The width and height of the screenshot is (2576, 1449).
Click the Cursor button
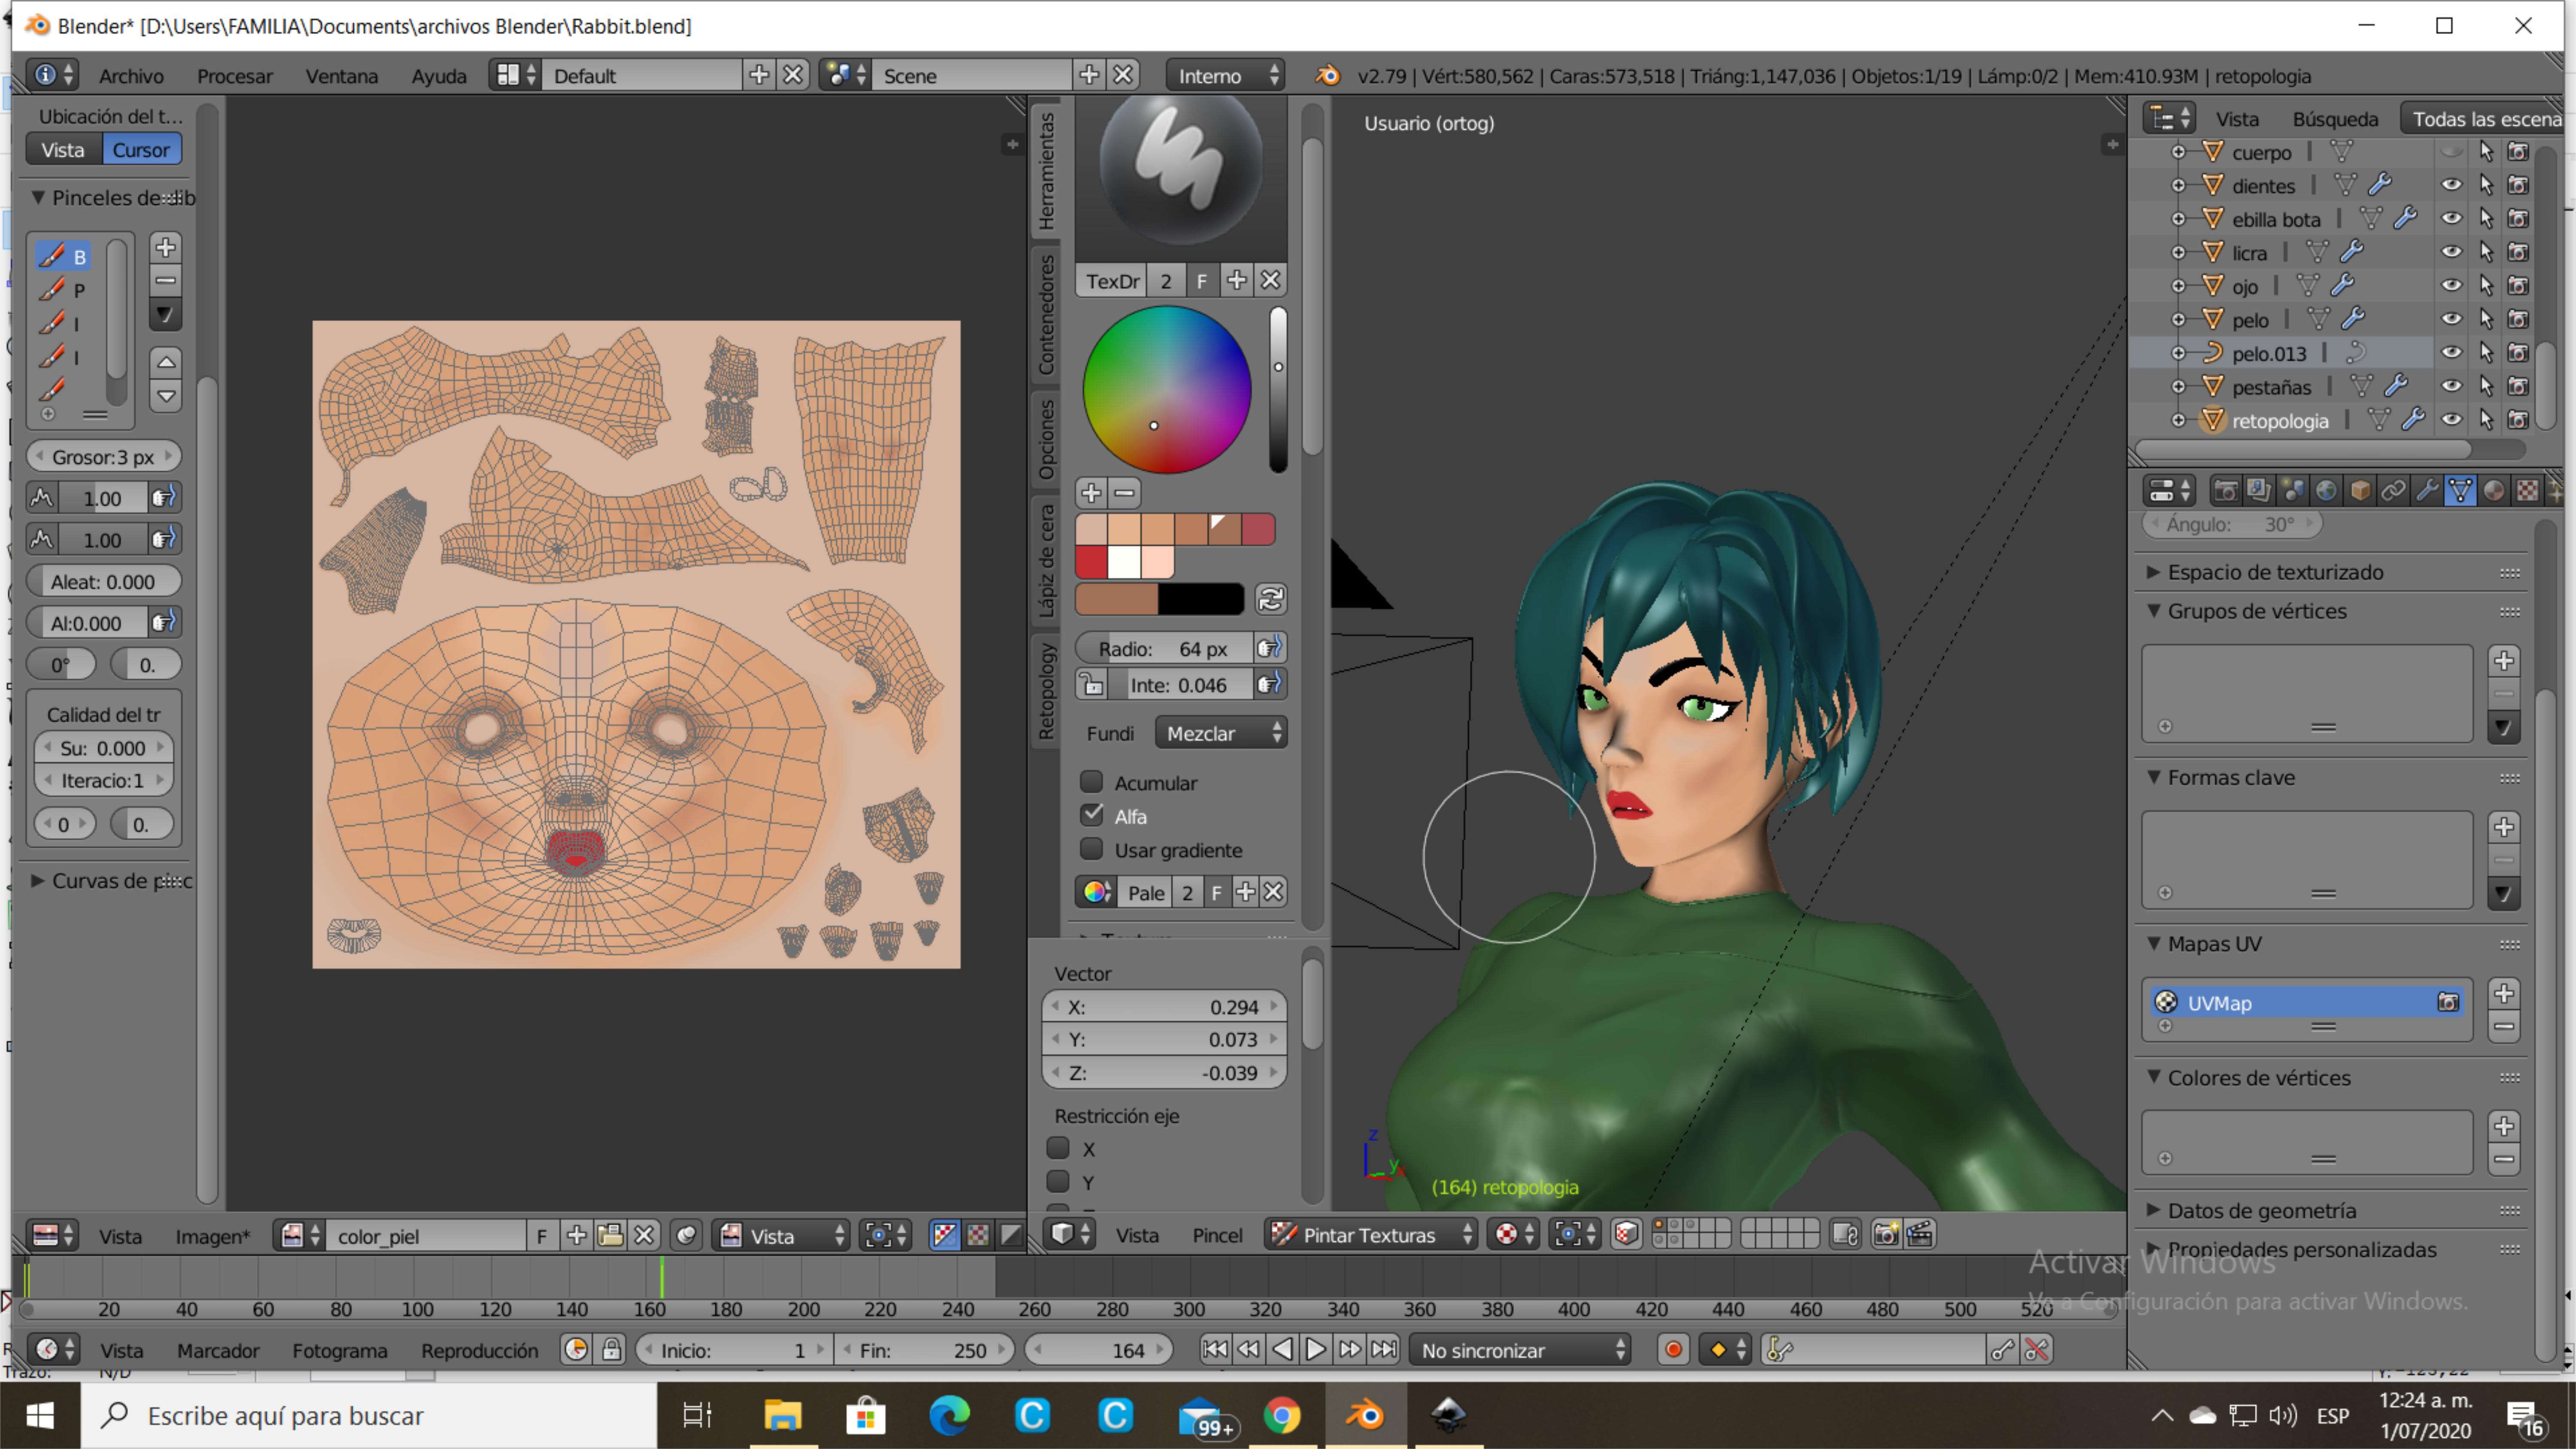pyautogui.click(x=141, y=150)
